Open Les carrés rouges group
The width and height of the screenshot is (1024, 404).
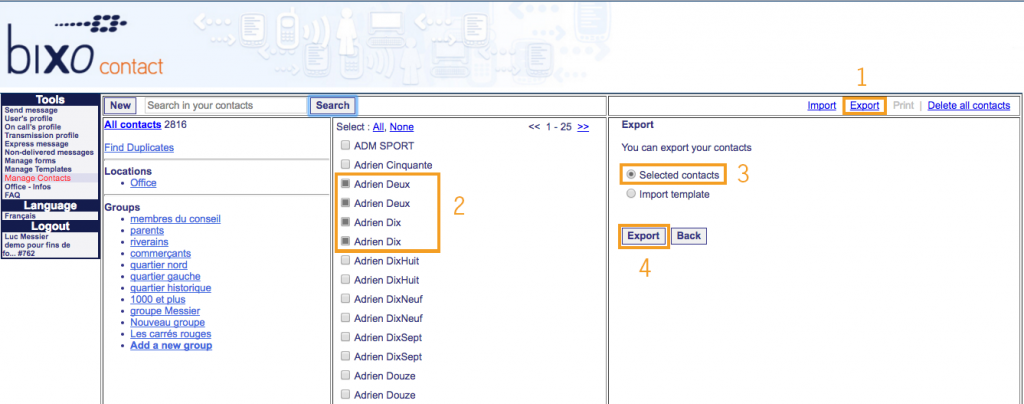[x=170, y=334]
